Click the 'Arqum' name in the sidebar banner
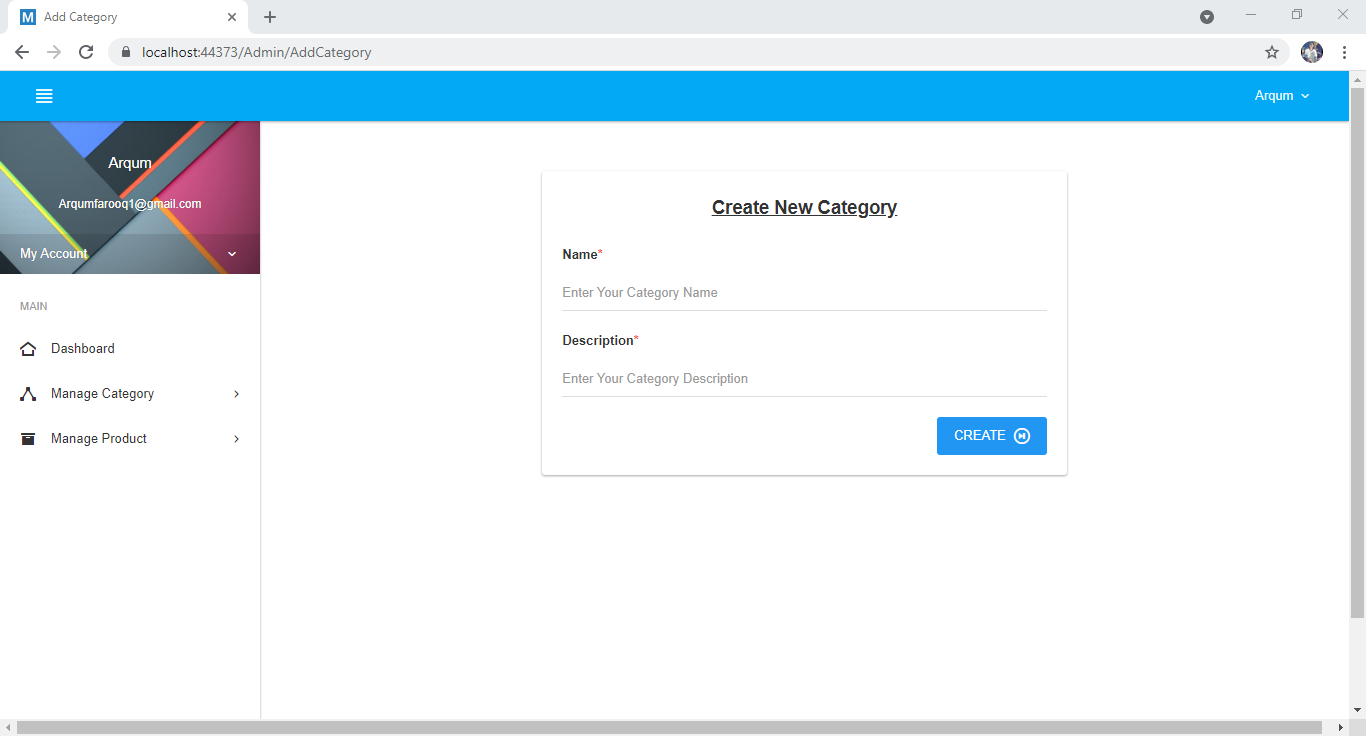The image size is (1366, 736). 130,163
